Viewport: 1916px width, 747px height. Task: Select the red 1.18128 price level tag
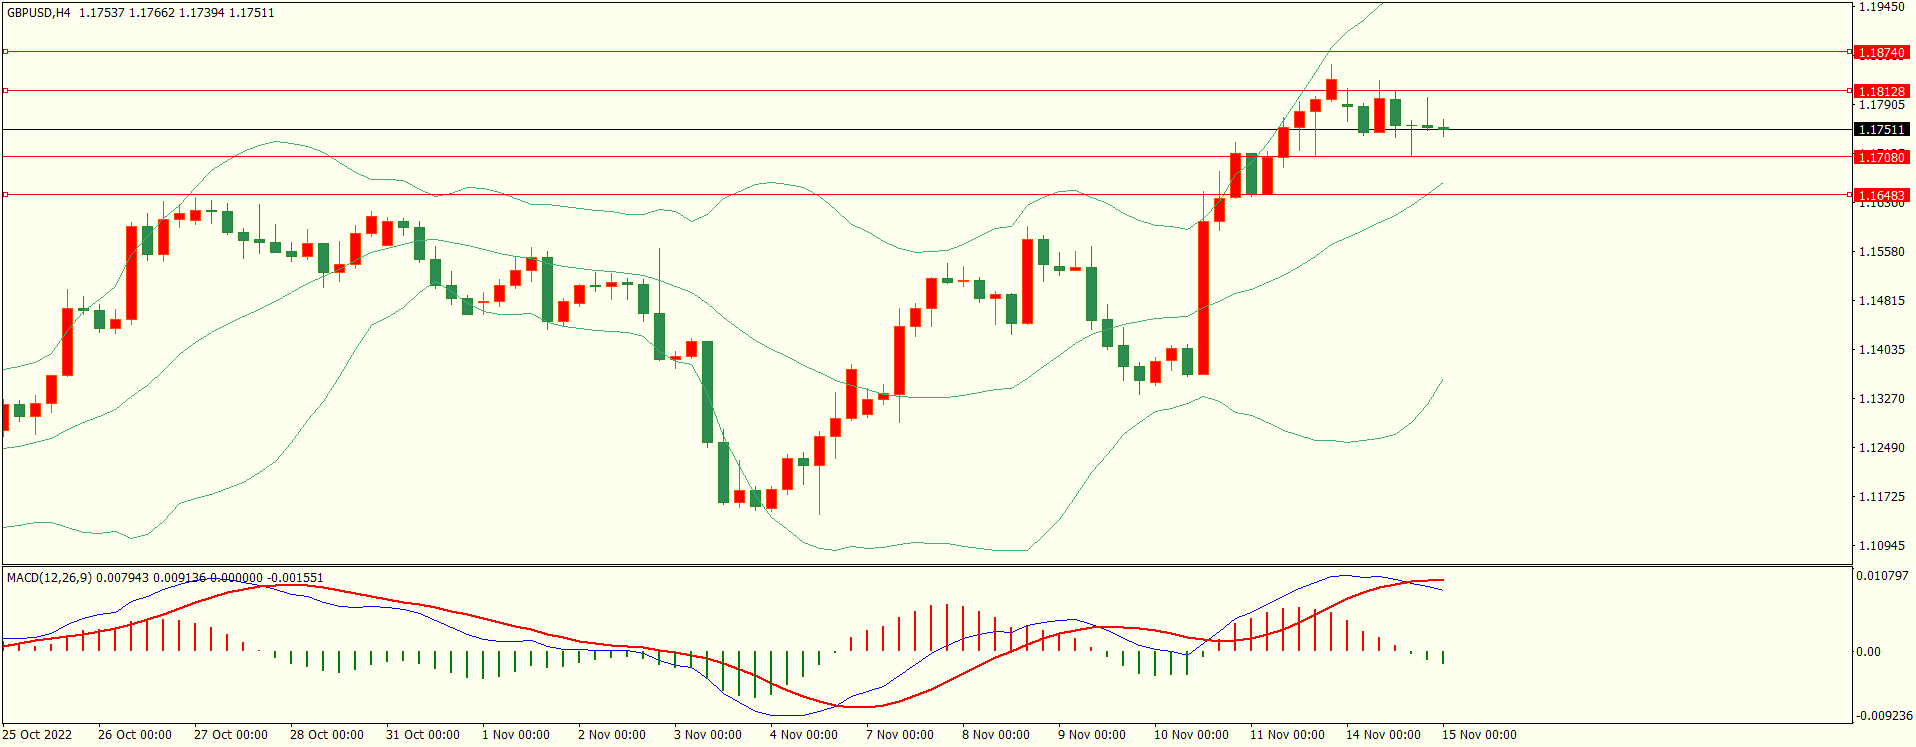tap(1881, 91)
